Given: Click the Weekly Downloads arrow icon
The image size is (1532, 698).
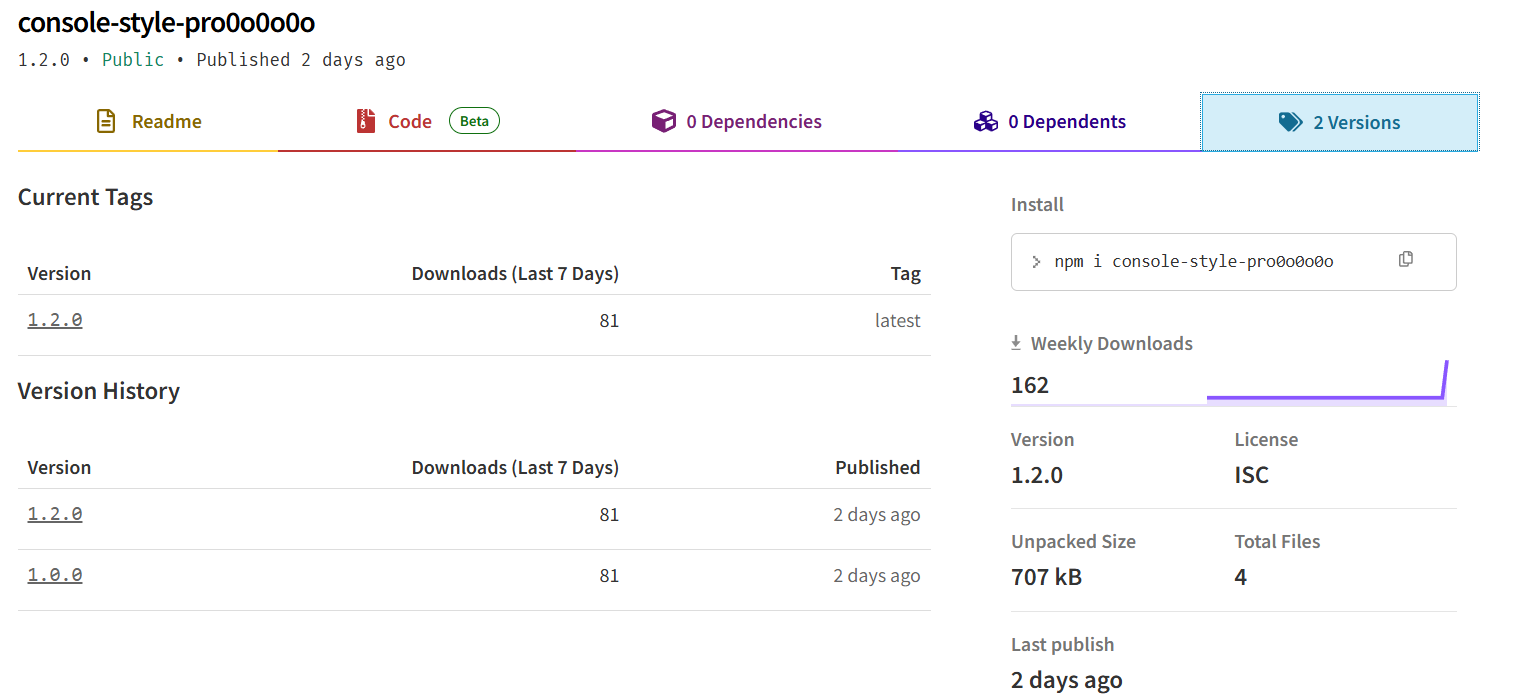Looking at the screenshot, I should point(1016,343).
